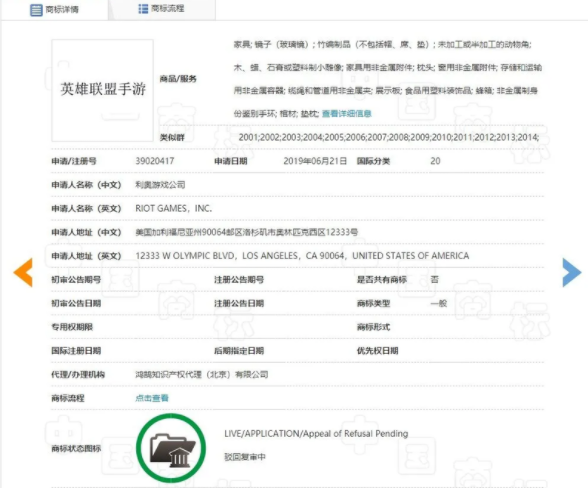Open the 商标详情 tab
This screenshot has height=488, width=588.
55,9
